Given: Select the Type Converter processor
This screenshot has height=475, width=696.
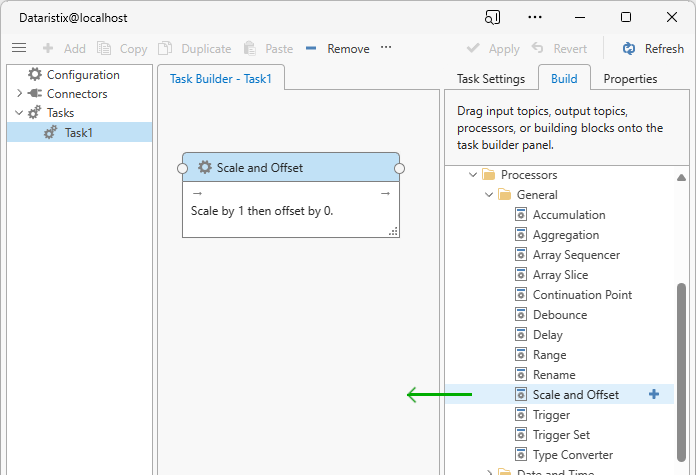Looking at the screenshot, I should point(574,455).
